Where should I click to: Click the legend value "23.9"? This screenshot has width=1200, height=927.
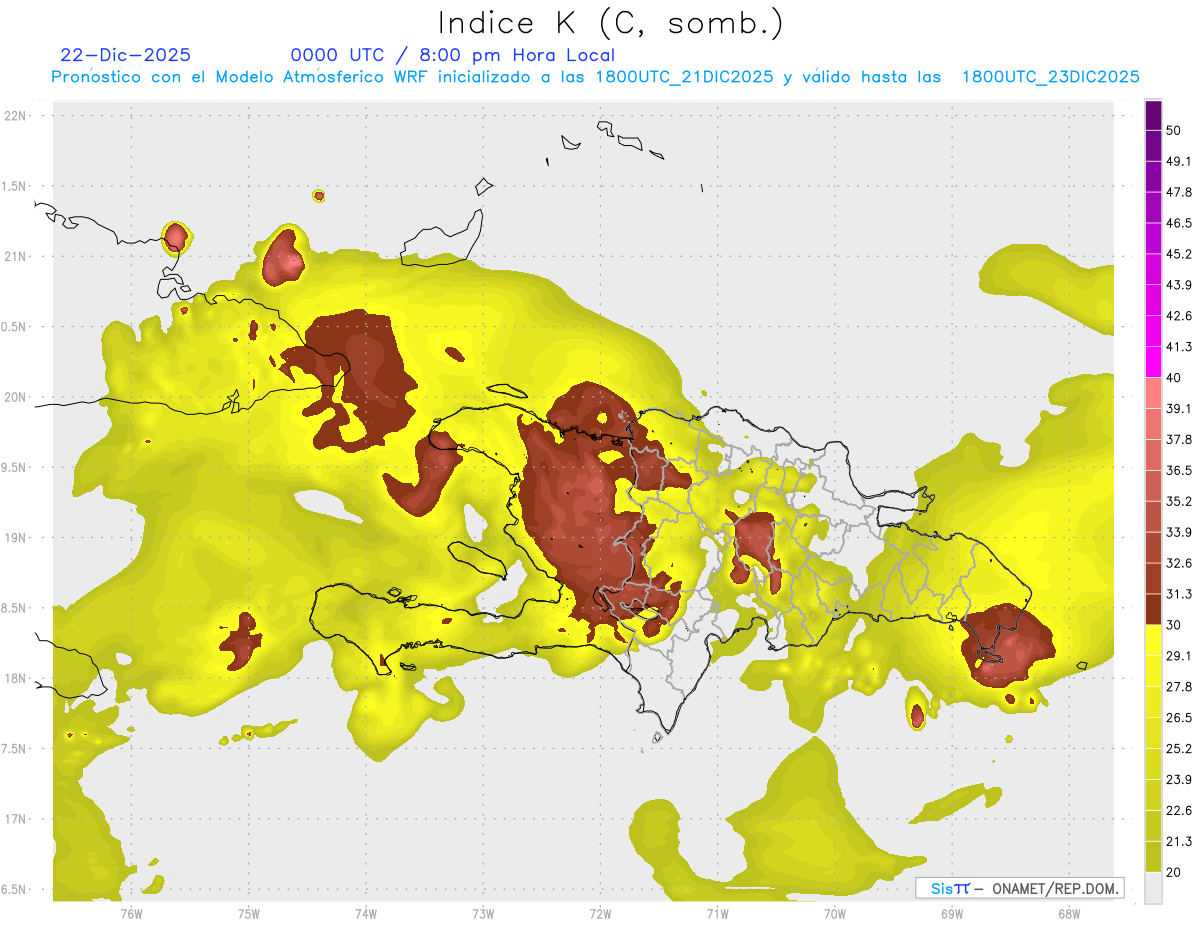[1179, 780]
